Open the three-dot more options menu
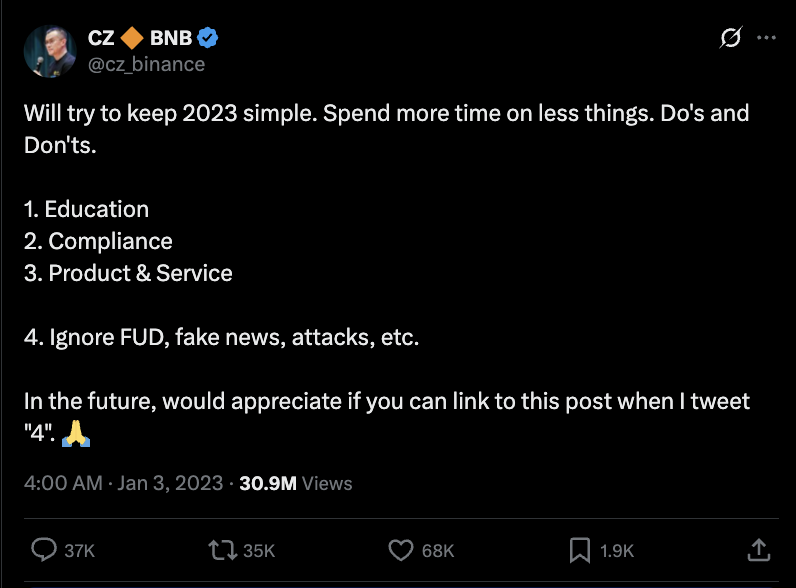This screenshot has height=588, width=796. [766, 38]
